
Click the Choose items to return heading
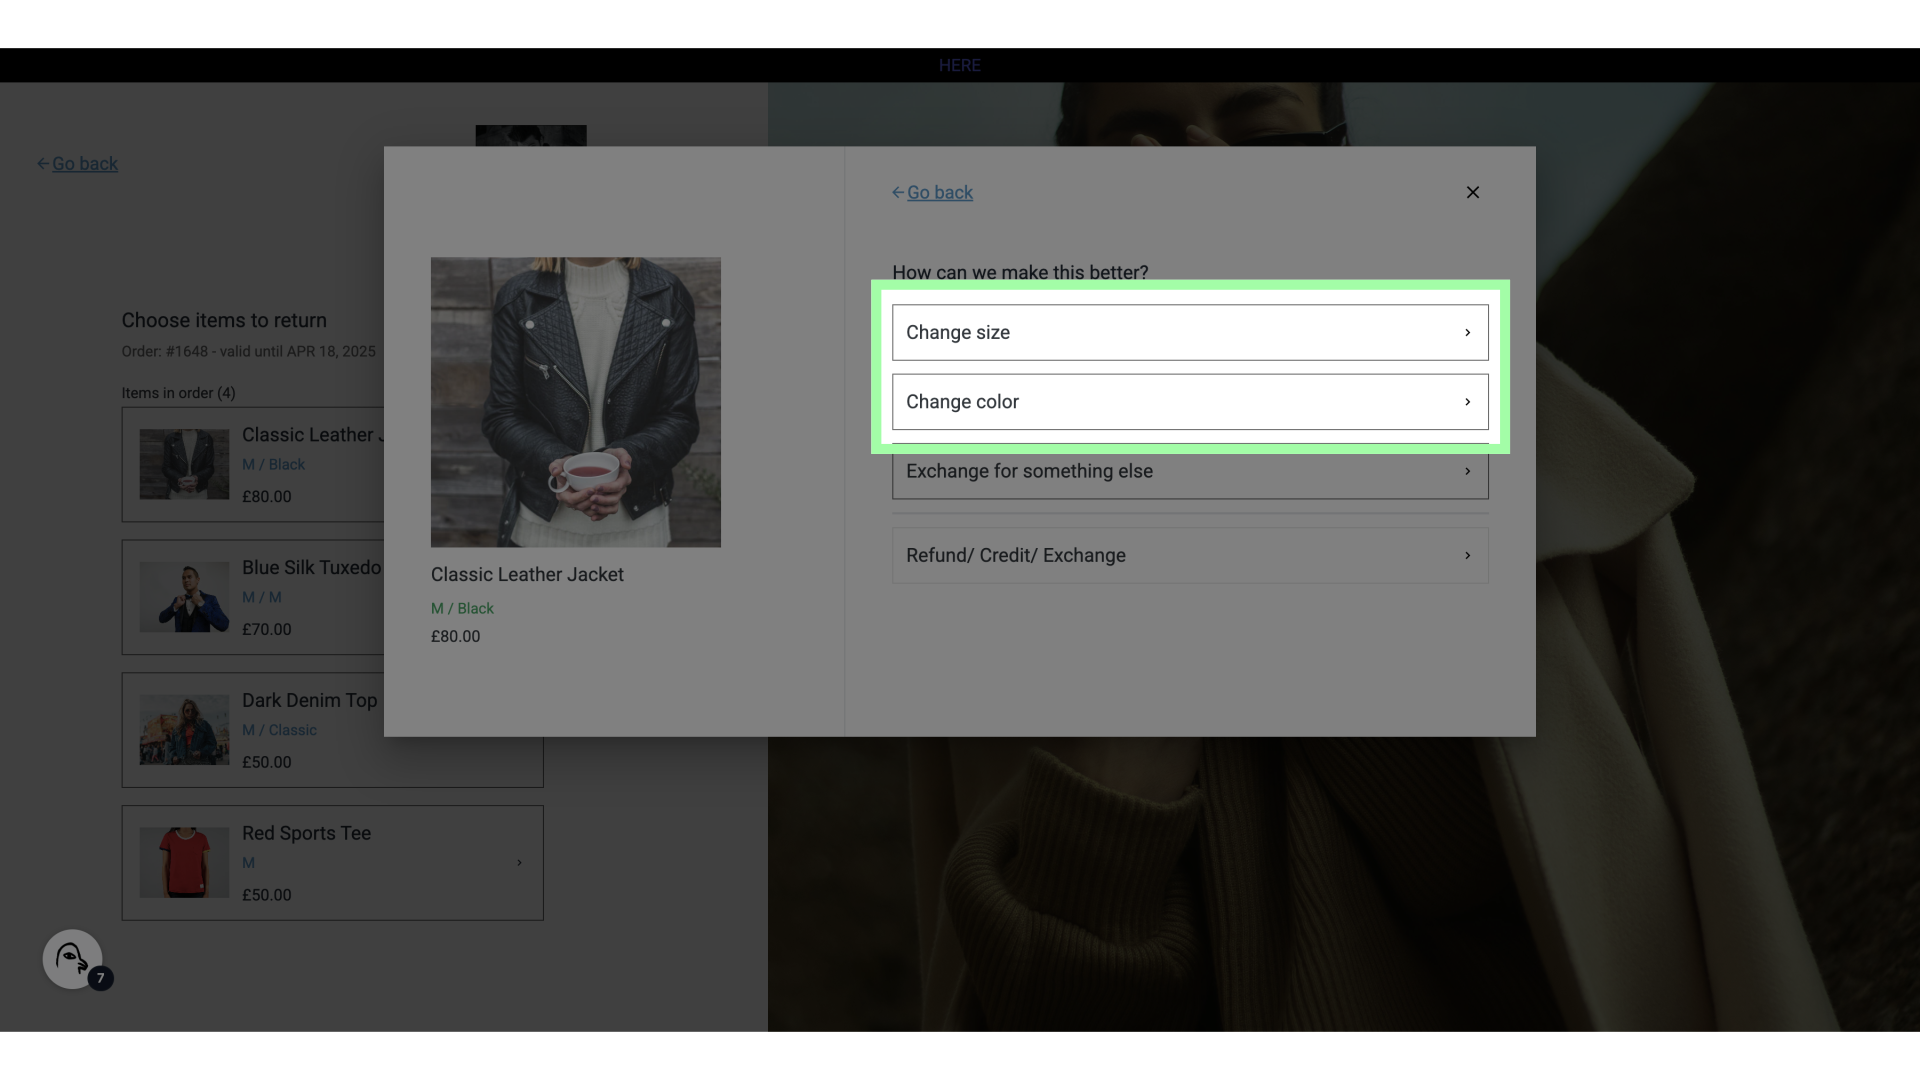click(x=224, y=320)
